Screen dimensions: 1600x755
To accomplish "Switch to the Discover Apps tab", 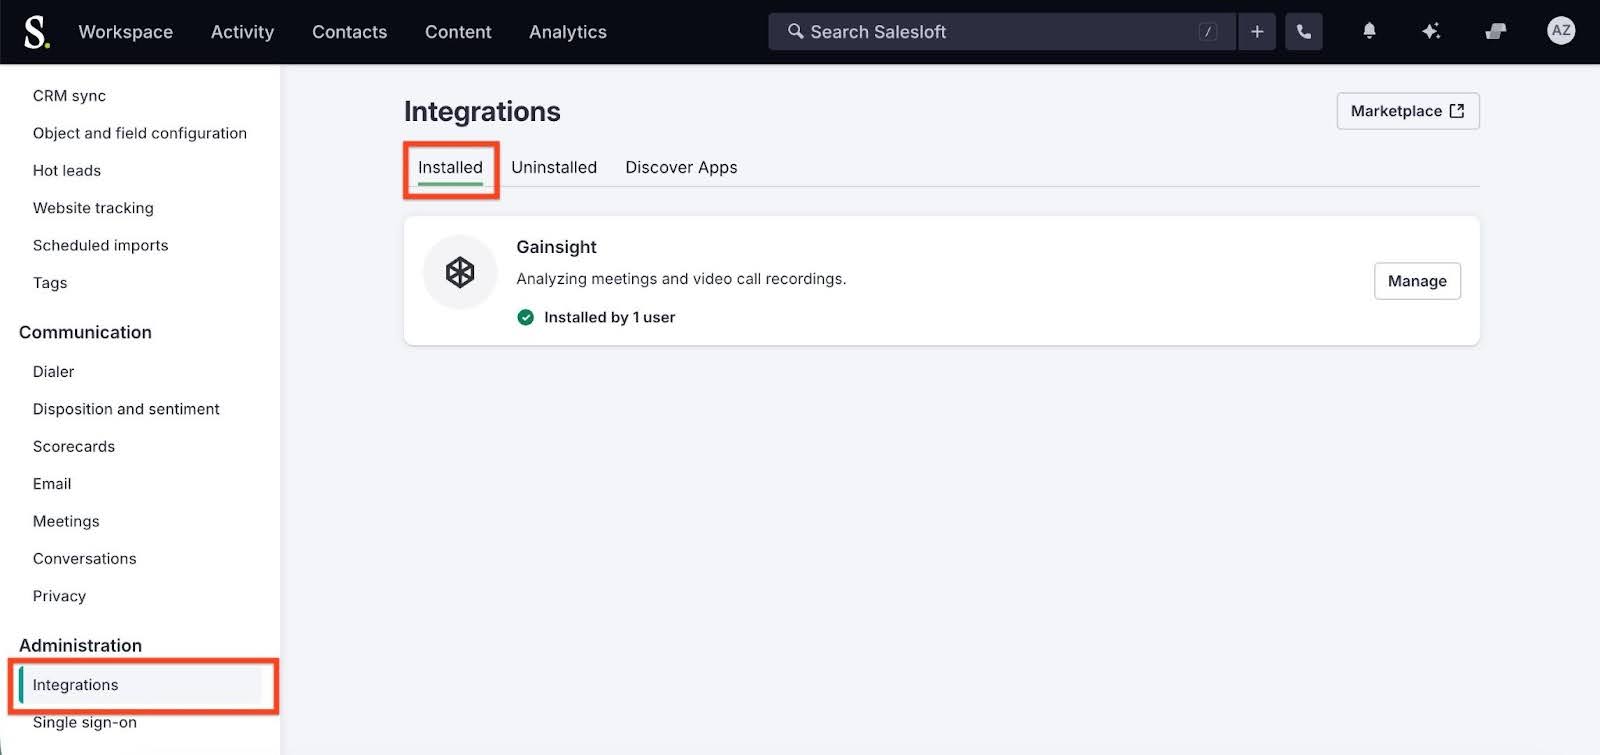I will click(x=681, y=167).
